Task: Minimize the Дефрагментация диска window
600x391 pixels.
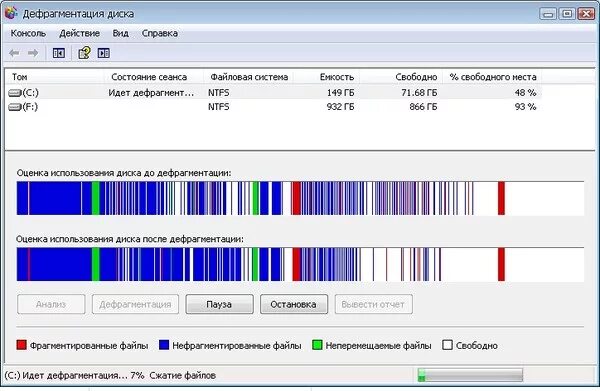Action: pyautogui.click(x=548, y=14)
